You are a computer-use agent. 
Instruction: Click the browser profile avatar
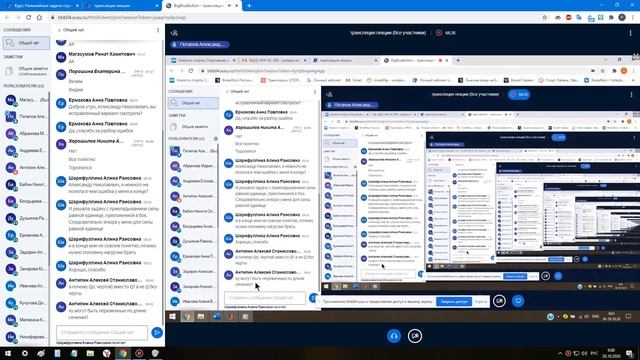point(622,18)
